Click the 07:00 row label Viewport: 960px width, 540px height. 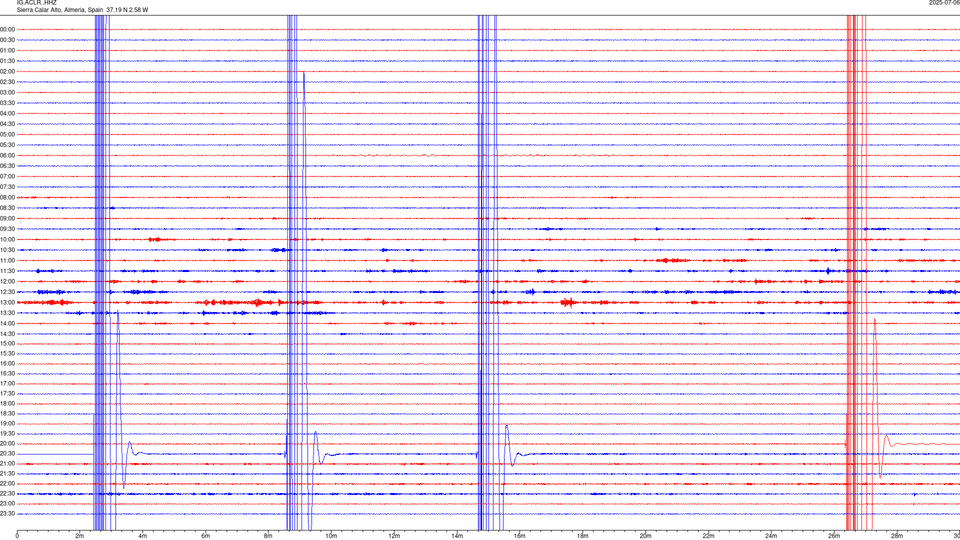click(7, 176)
